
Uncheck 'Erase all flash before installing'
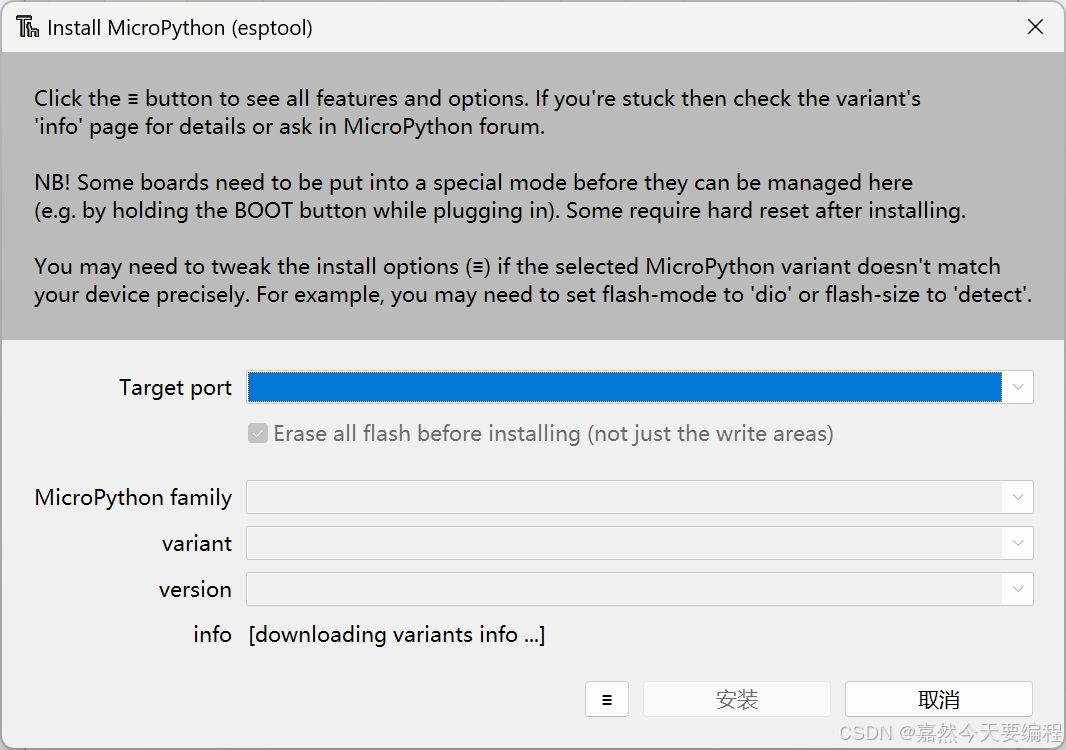(x=258, y=433)
